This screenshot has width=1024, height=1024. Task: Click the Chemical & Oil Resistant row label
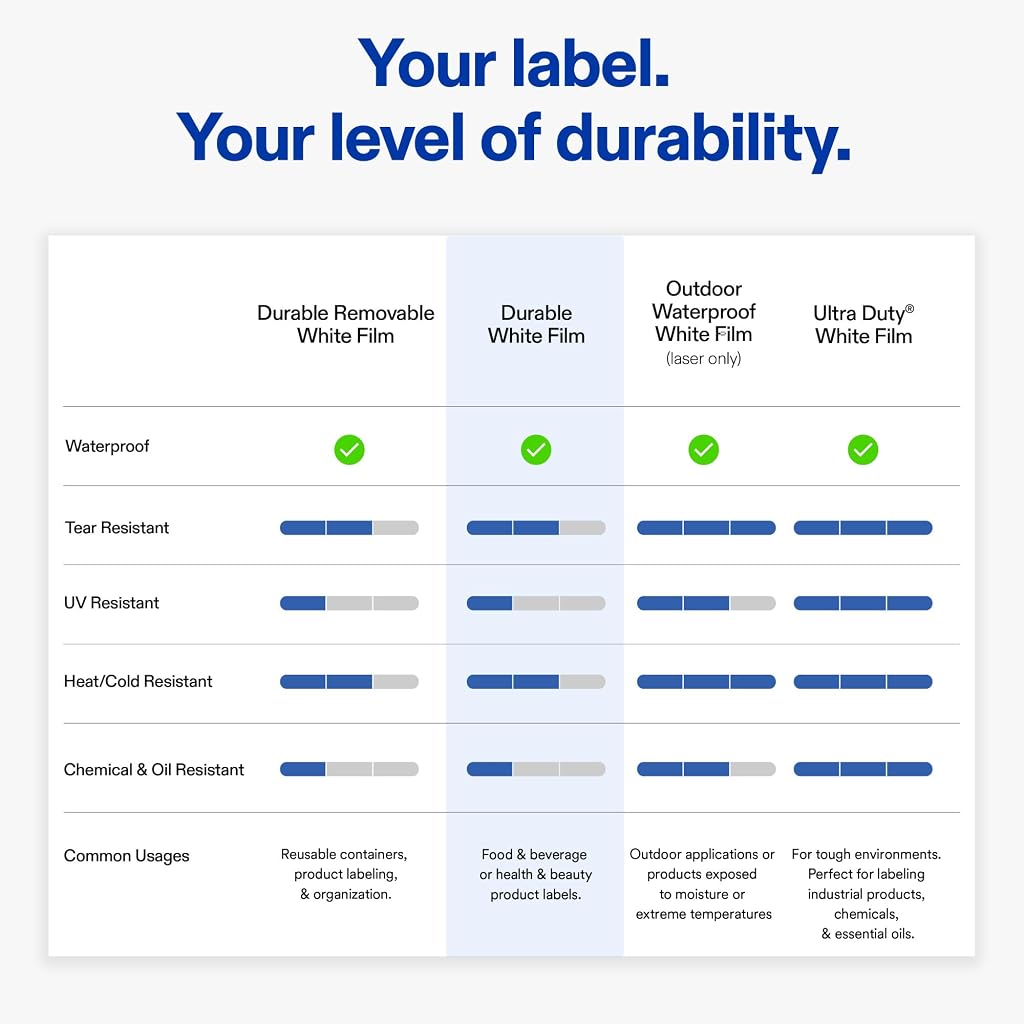[x=154, y=770]
